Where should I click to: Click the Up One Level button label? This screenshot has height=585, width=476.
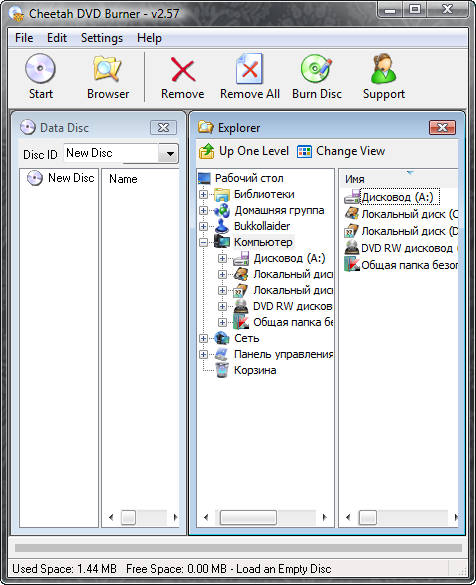tap(254, 151)
